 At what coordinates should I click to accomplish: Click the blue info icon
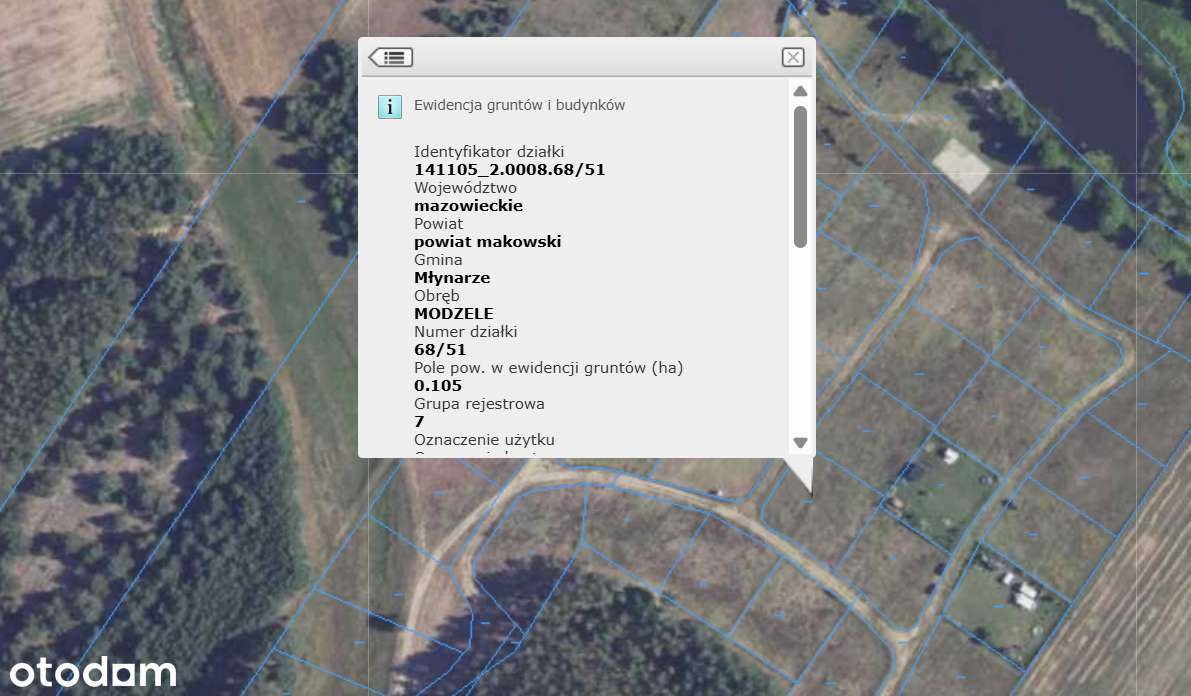point(390,106)
